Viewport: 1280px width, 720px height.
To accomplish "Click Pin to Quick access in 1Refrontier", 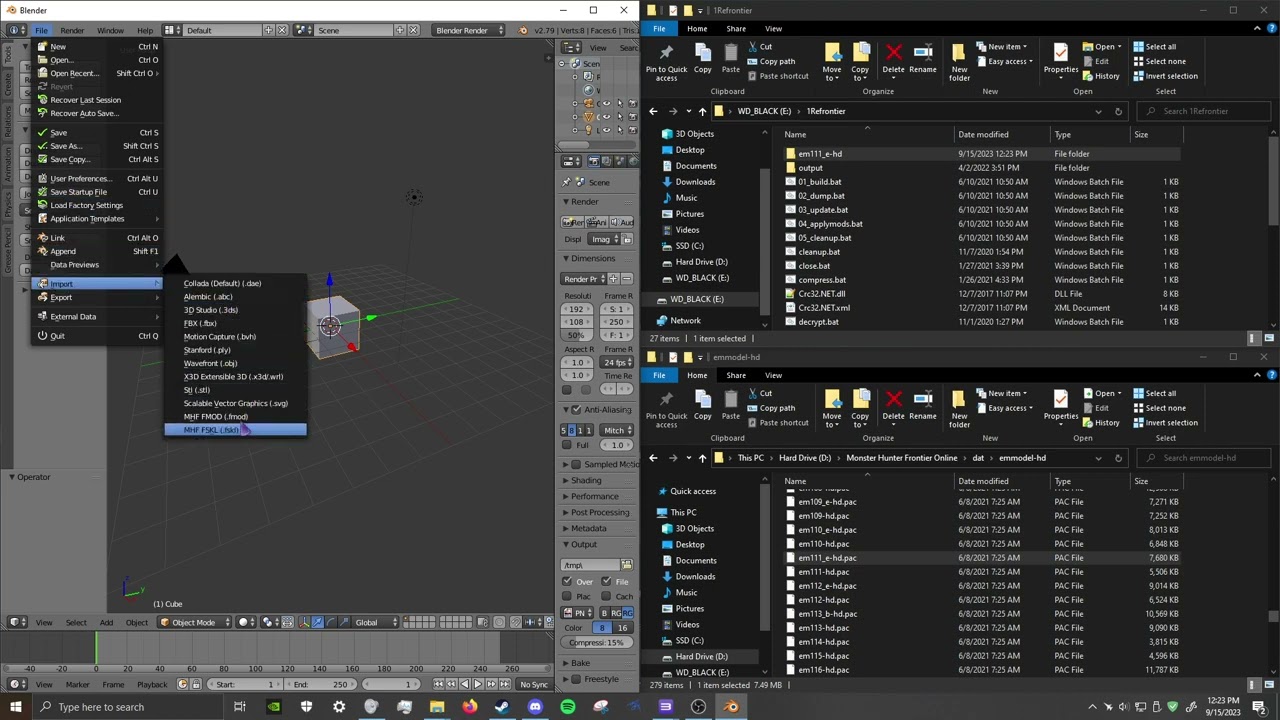I will 666,62.
